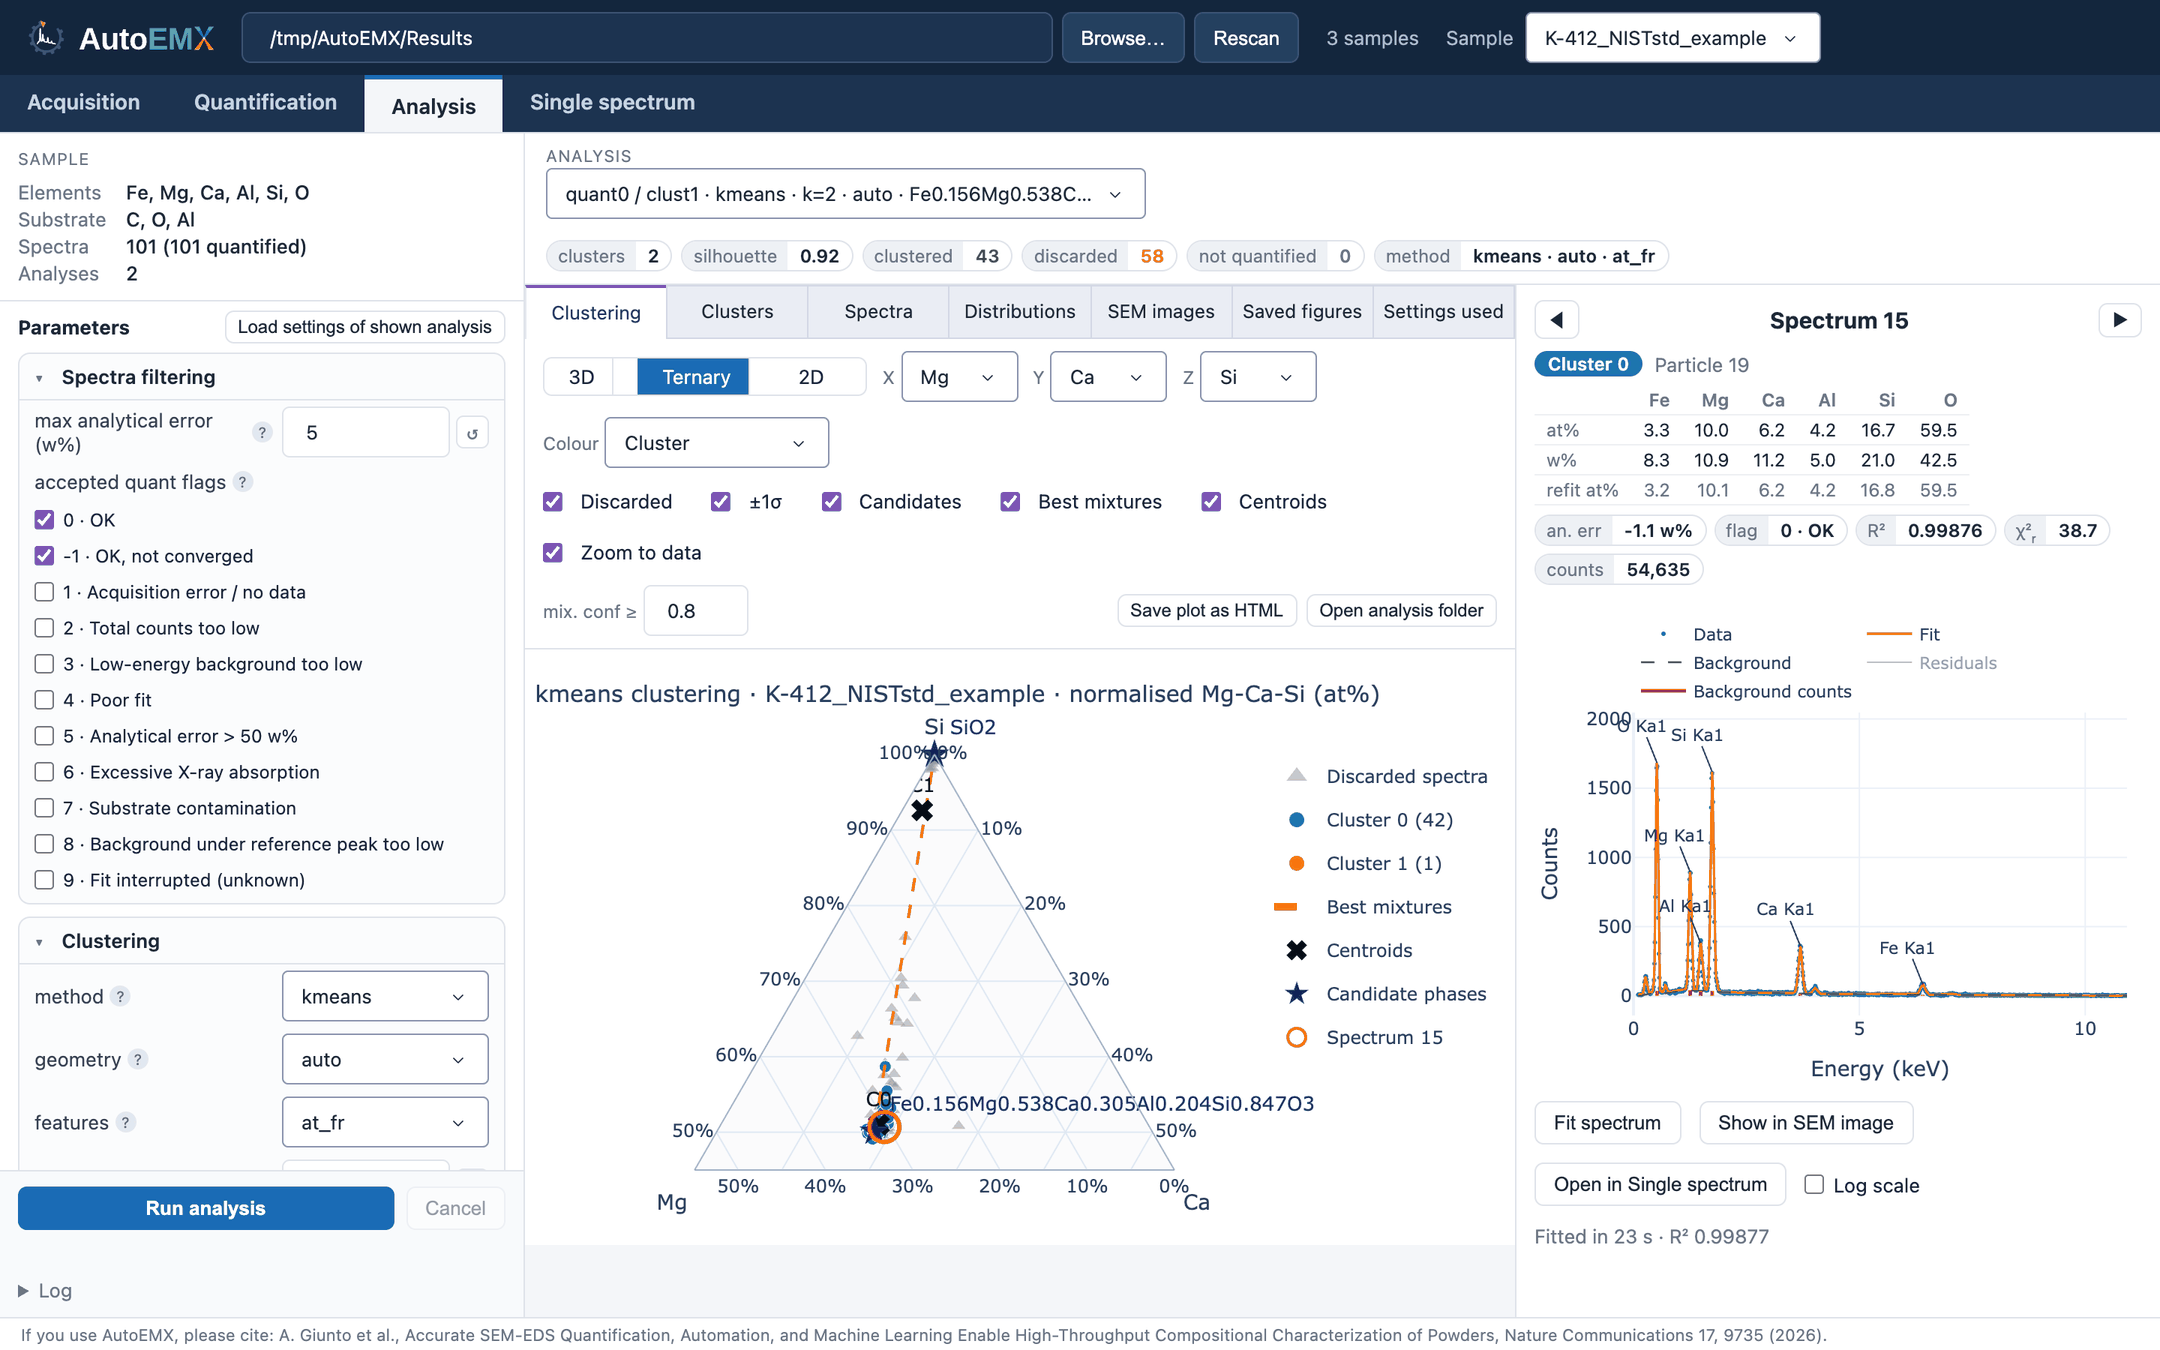
Task: Open the Z axis Si dropdown
Action: (x=1258, y=377)
